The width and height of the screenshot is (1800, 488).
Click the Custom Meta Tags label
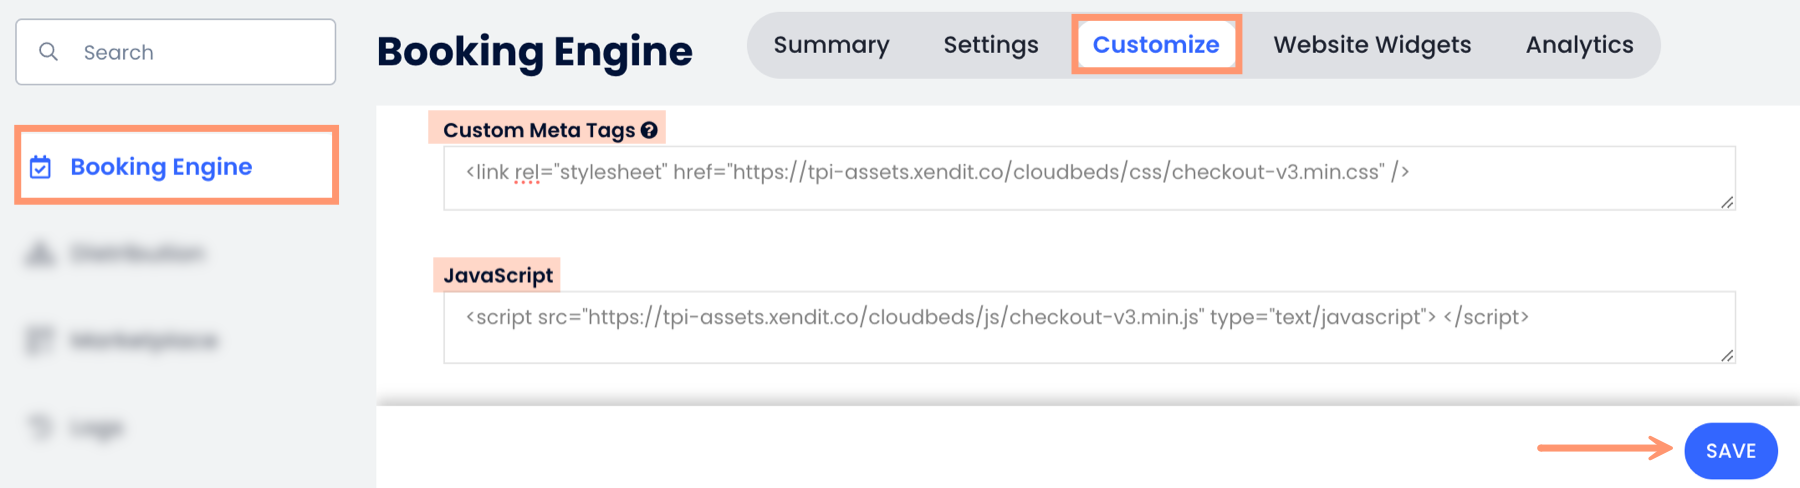point(538,130)
